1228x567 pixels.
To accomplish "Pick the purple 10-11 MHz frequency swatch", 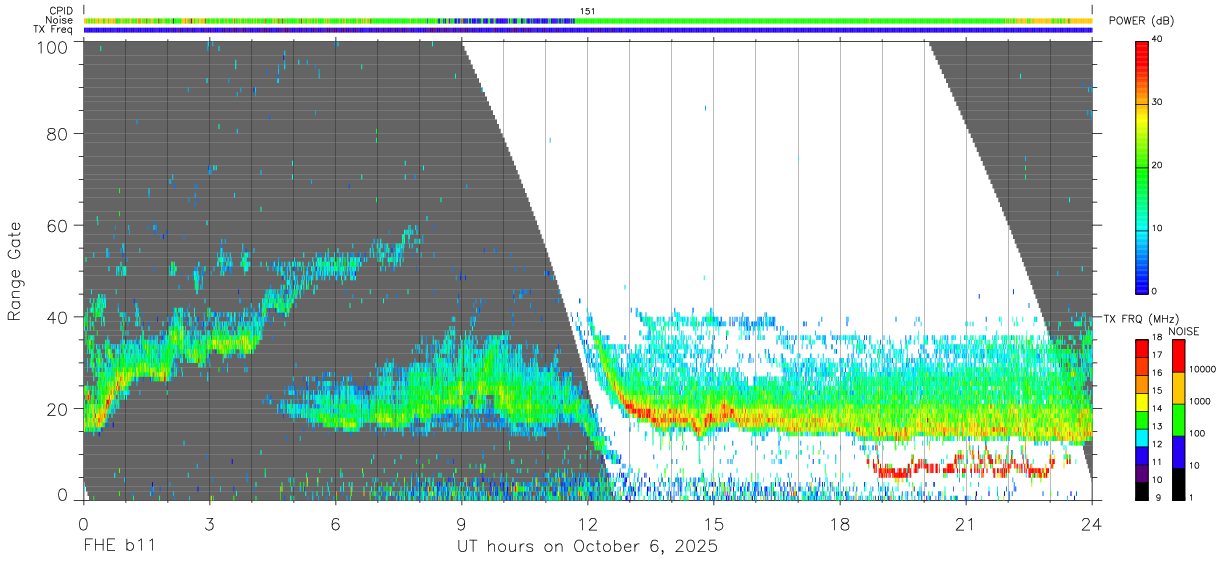I will pos(1142,472).
